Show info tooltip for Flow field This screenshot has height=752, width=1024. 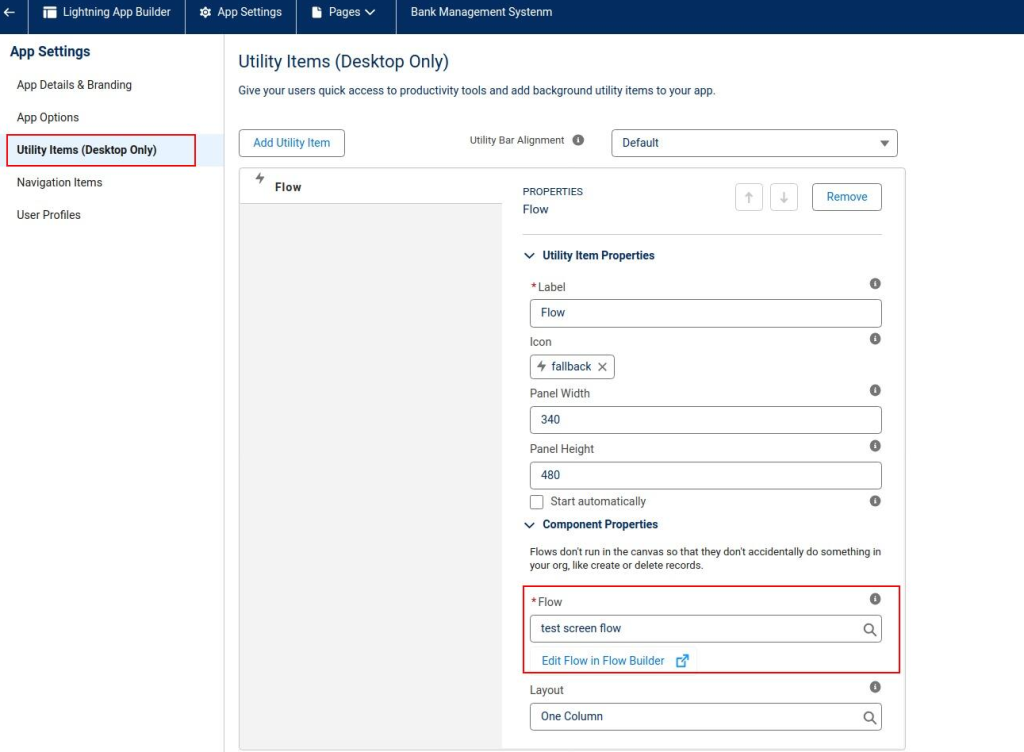tap(875, 599)
